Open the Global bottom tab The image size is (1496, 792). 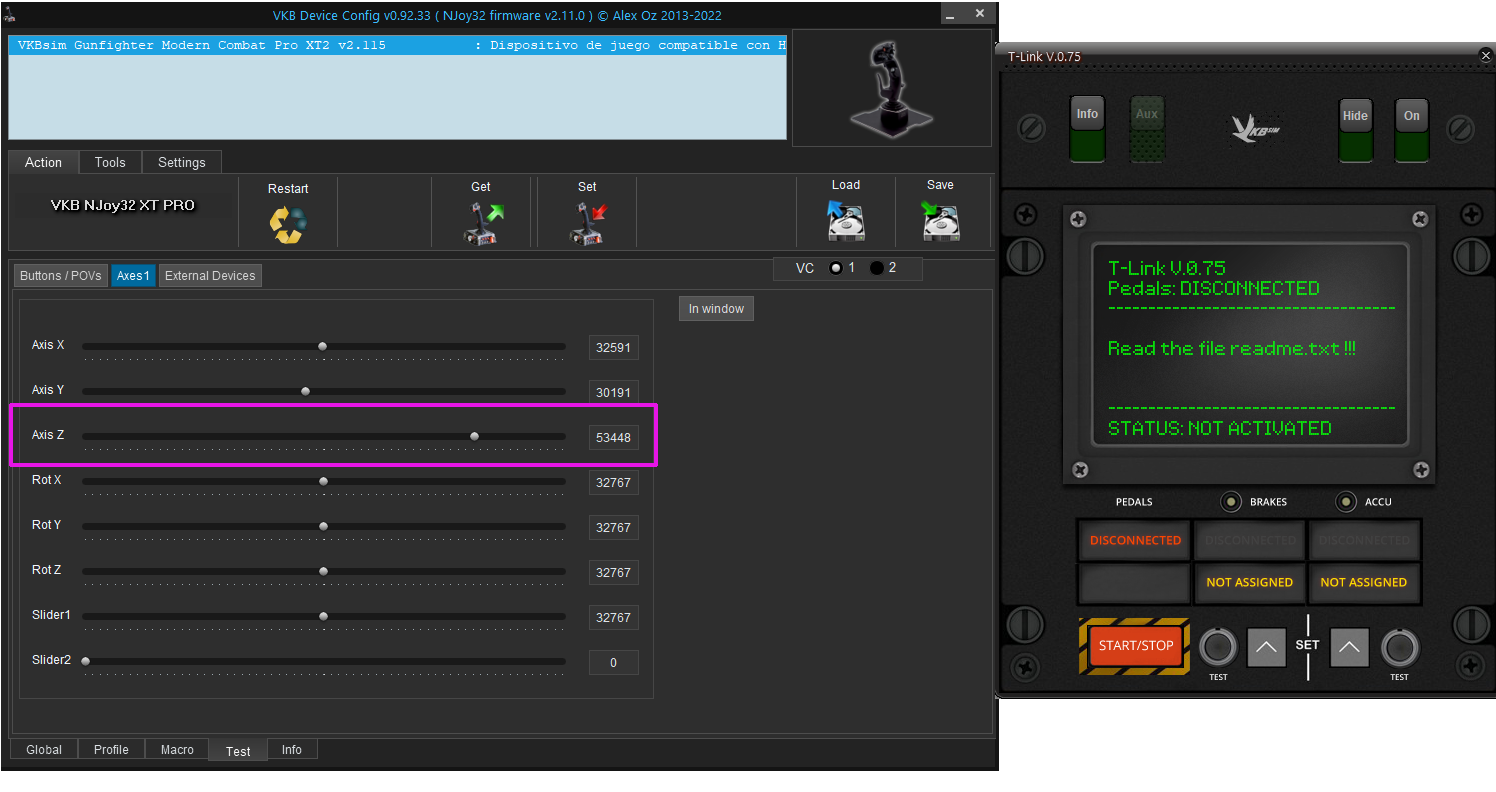point(44,750)
